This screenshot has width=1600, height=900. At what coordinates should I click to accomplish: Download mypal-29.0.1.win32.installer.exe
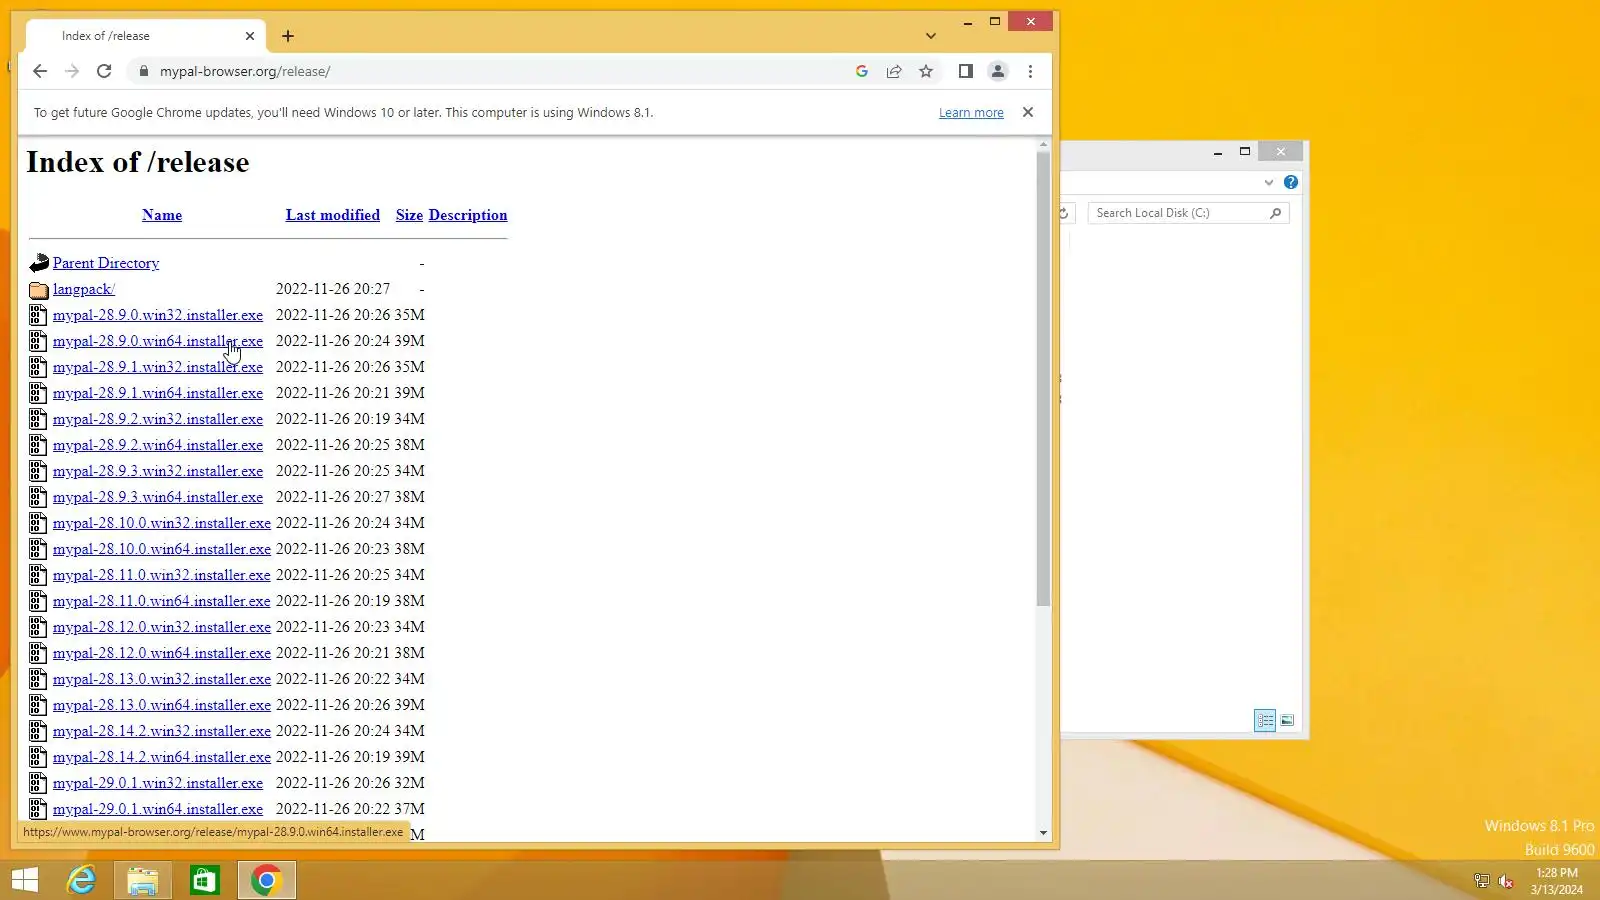click(158, 783)
